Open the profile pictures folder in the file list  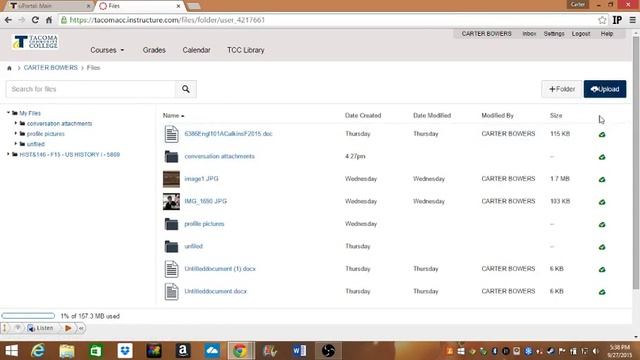204,224
